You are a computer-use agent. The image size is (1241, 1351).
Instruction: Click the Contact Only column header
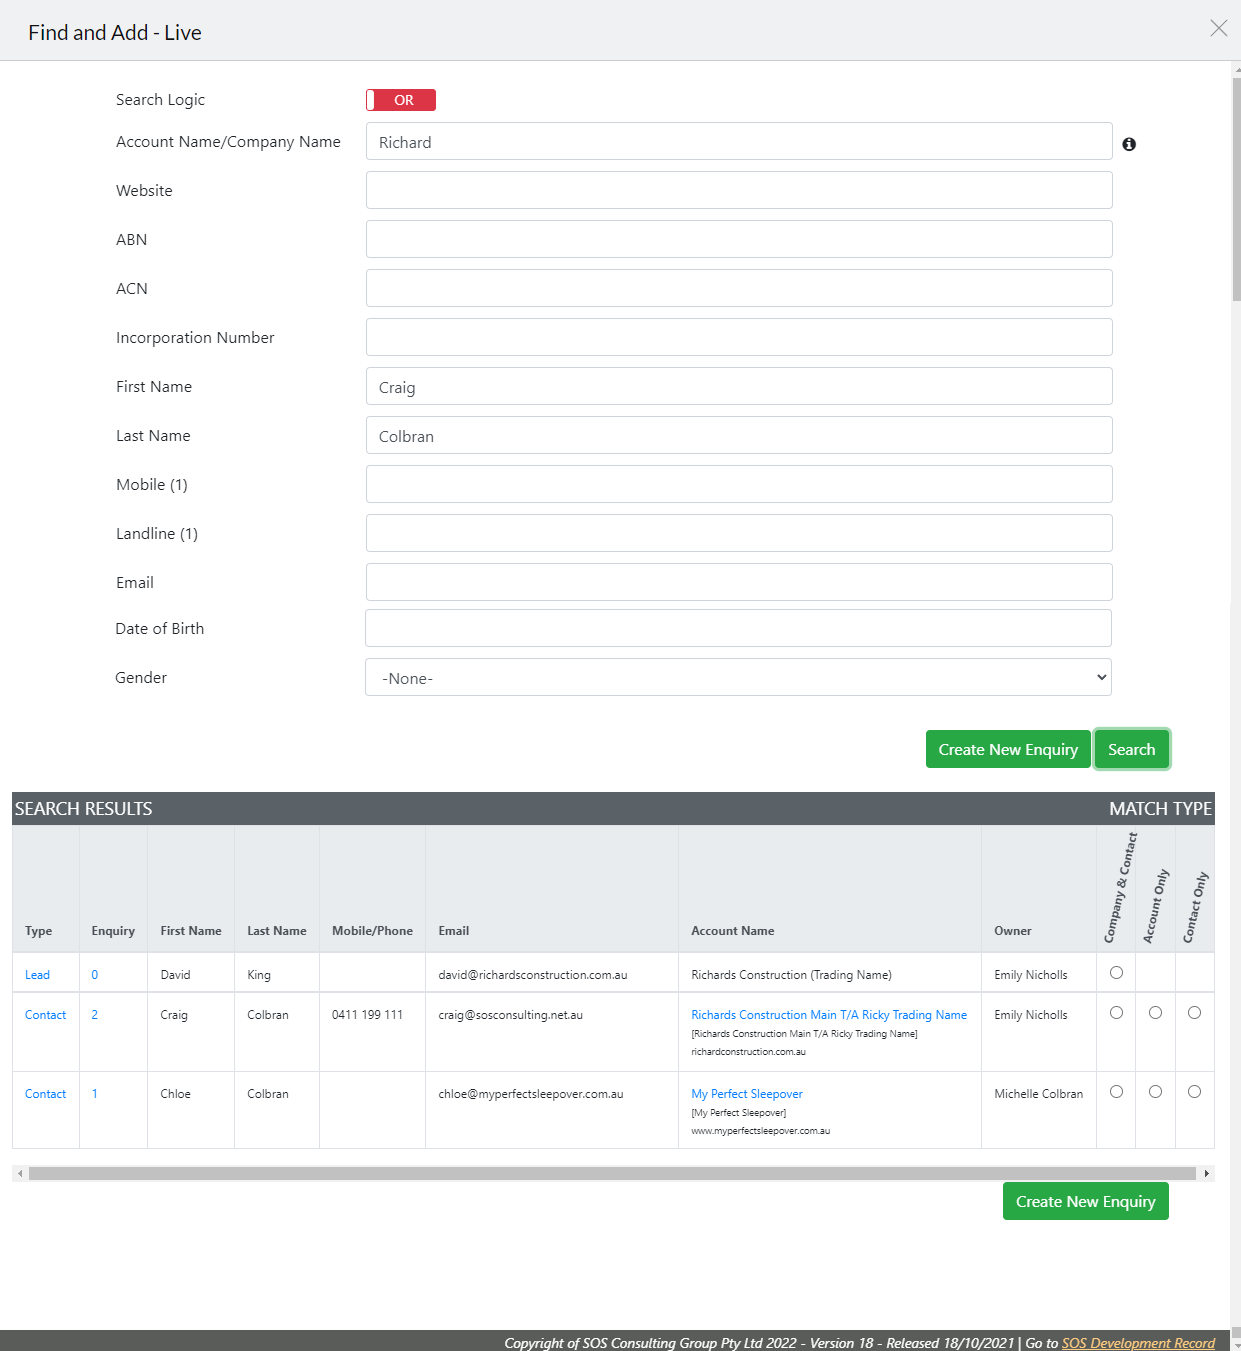[x=1195, y=907]
